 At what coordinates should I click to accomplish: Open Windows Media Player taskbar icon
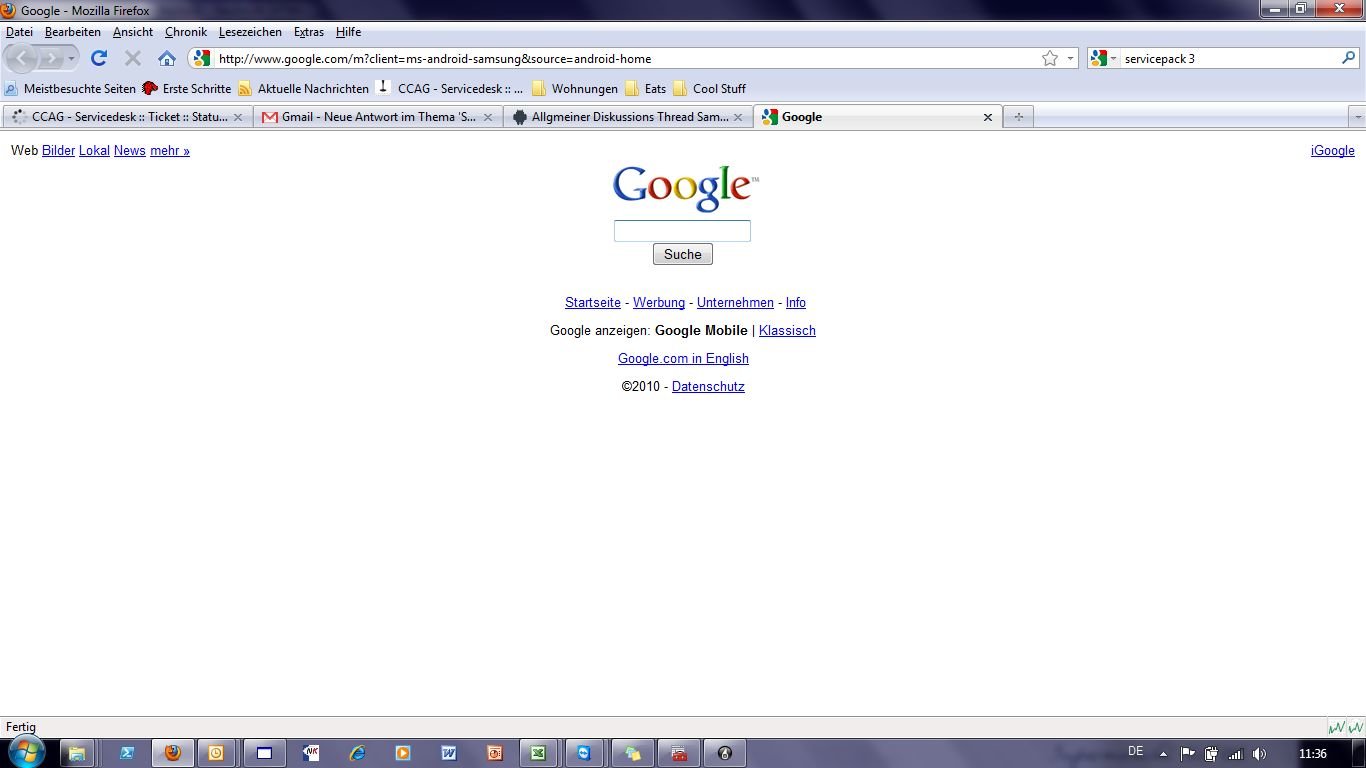pyautogui.click(x=402, y=753)
